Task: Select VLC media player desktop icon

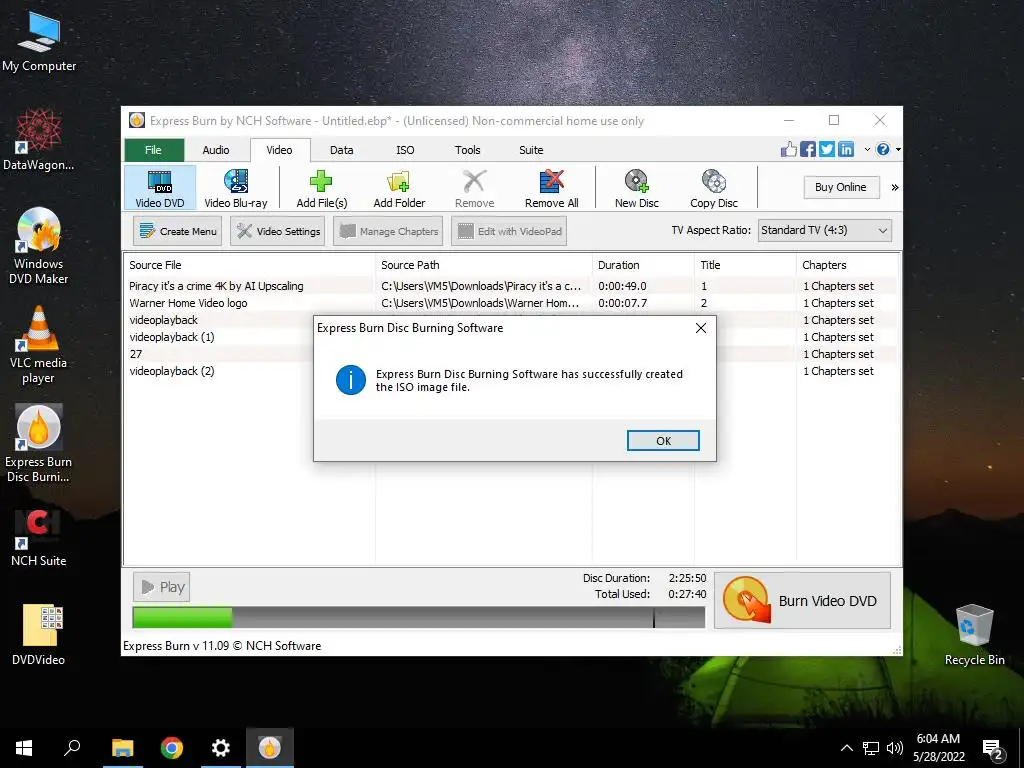Action: (x=39, y=345)
